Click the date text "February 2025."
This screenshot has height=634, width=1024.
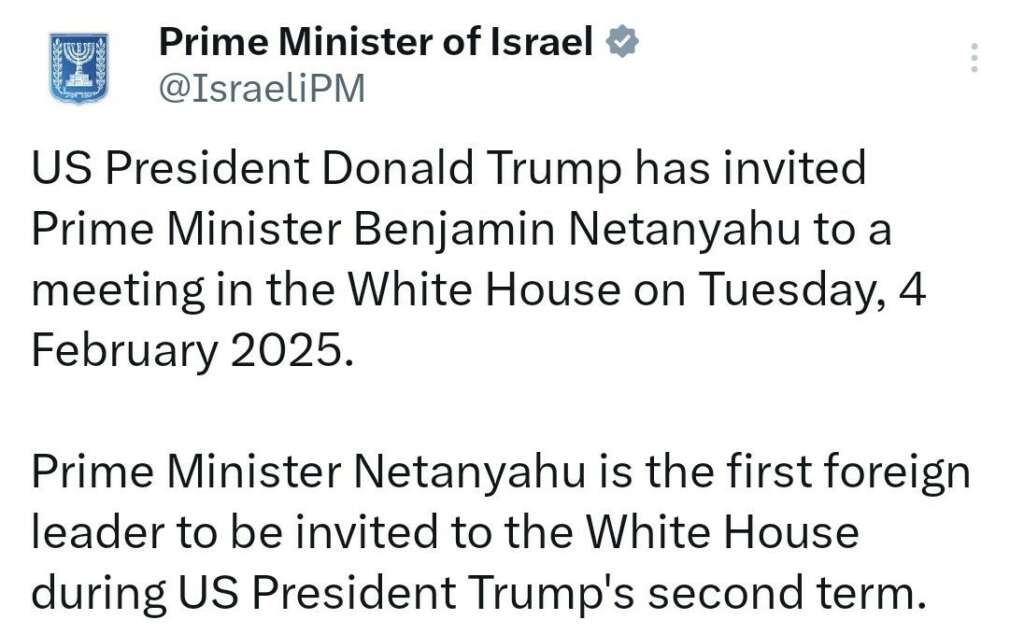[x=193, y=351]
